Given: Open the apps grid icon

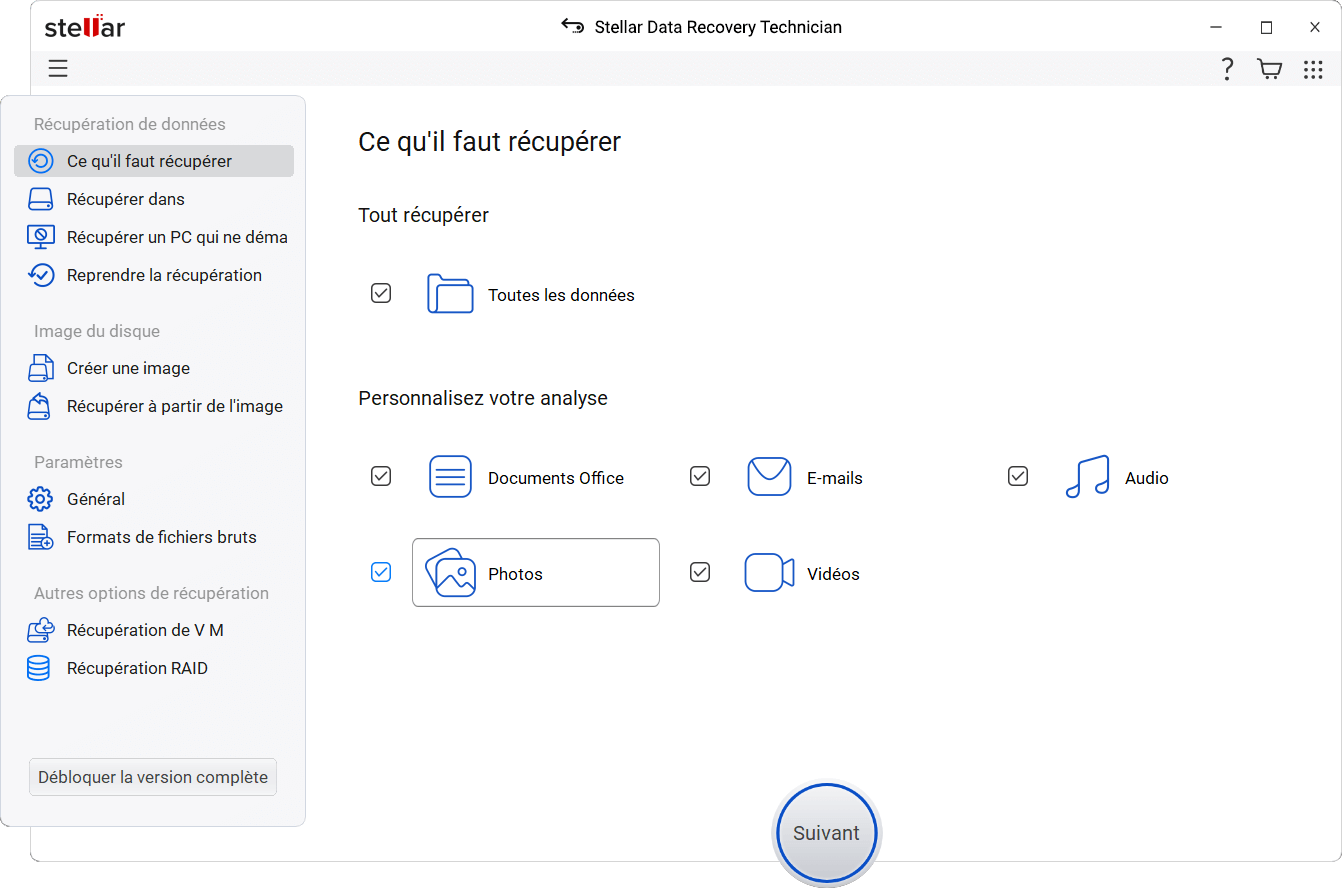Looking at the screenshot, I should (1313, 69).
